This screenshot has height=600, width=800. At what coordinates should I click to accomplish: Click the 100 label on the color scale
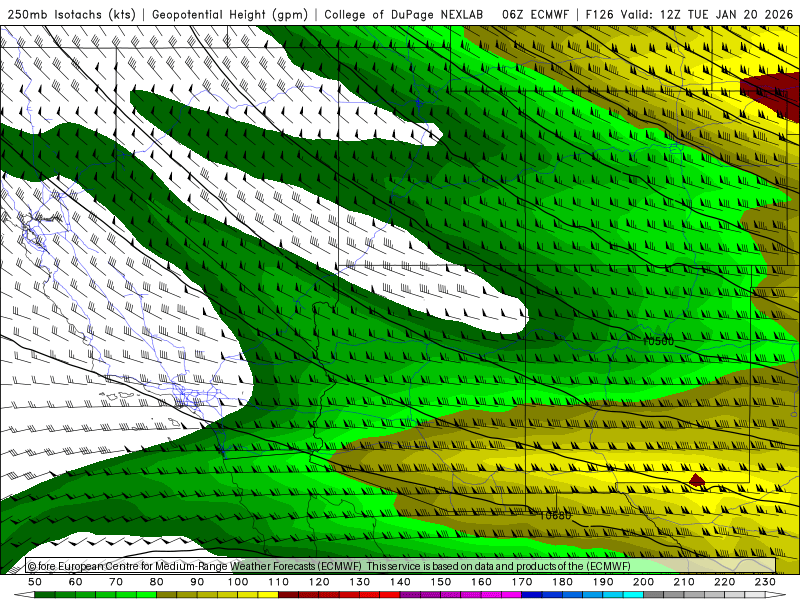click(x=238, y=582)
